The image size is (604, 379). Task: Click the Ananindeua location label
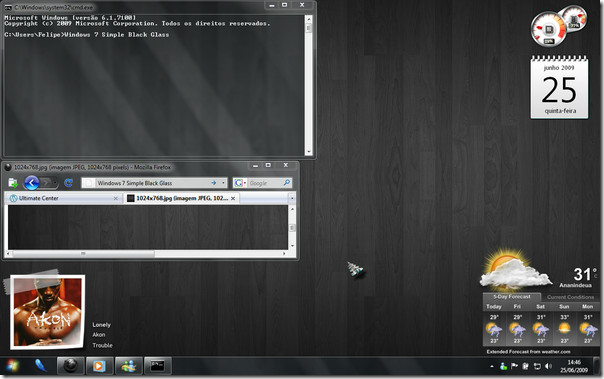tap(575, 285)
